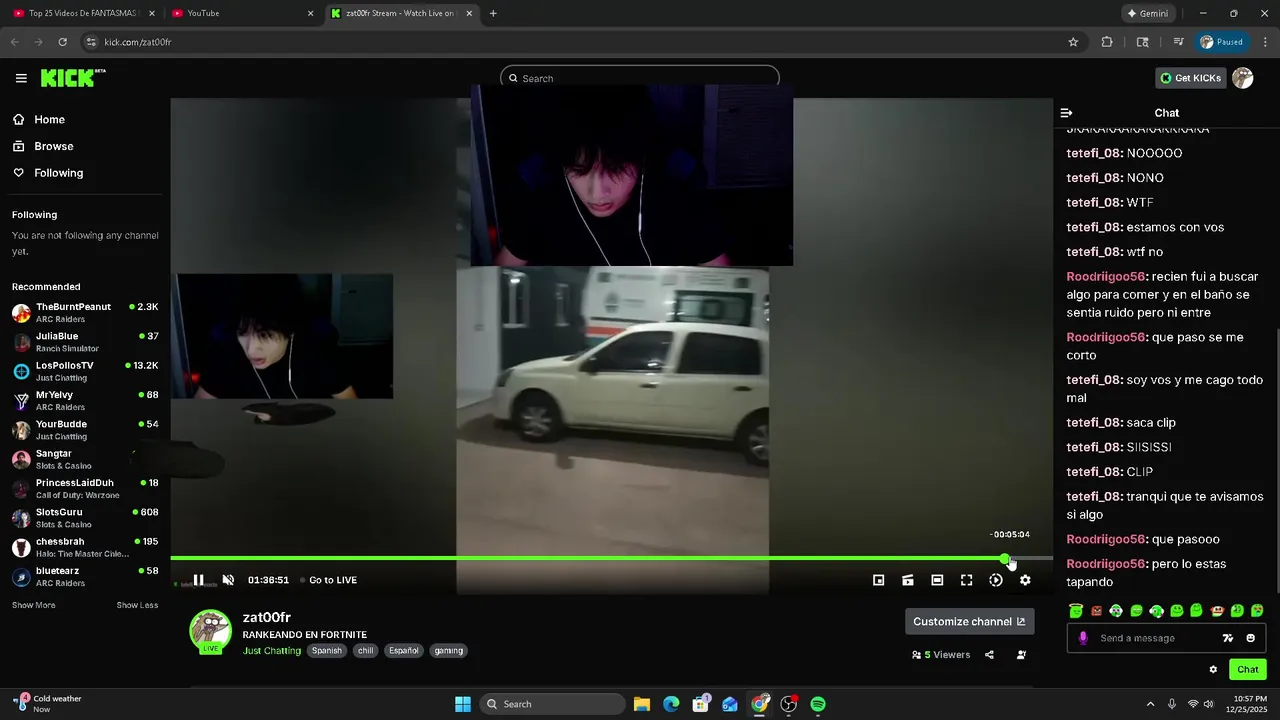Click the red angry emote in chat

coord(1096,611)
